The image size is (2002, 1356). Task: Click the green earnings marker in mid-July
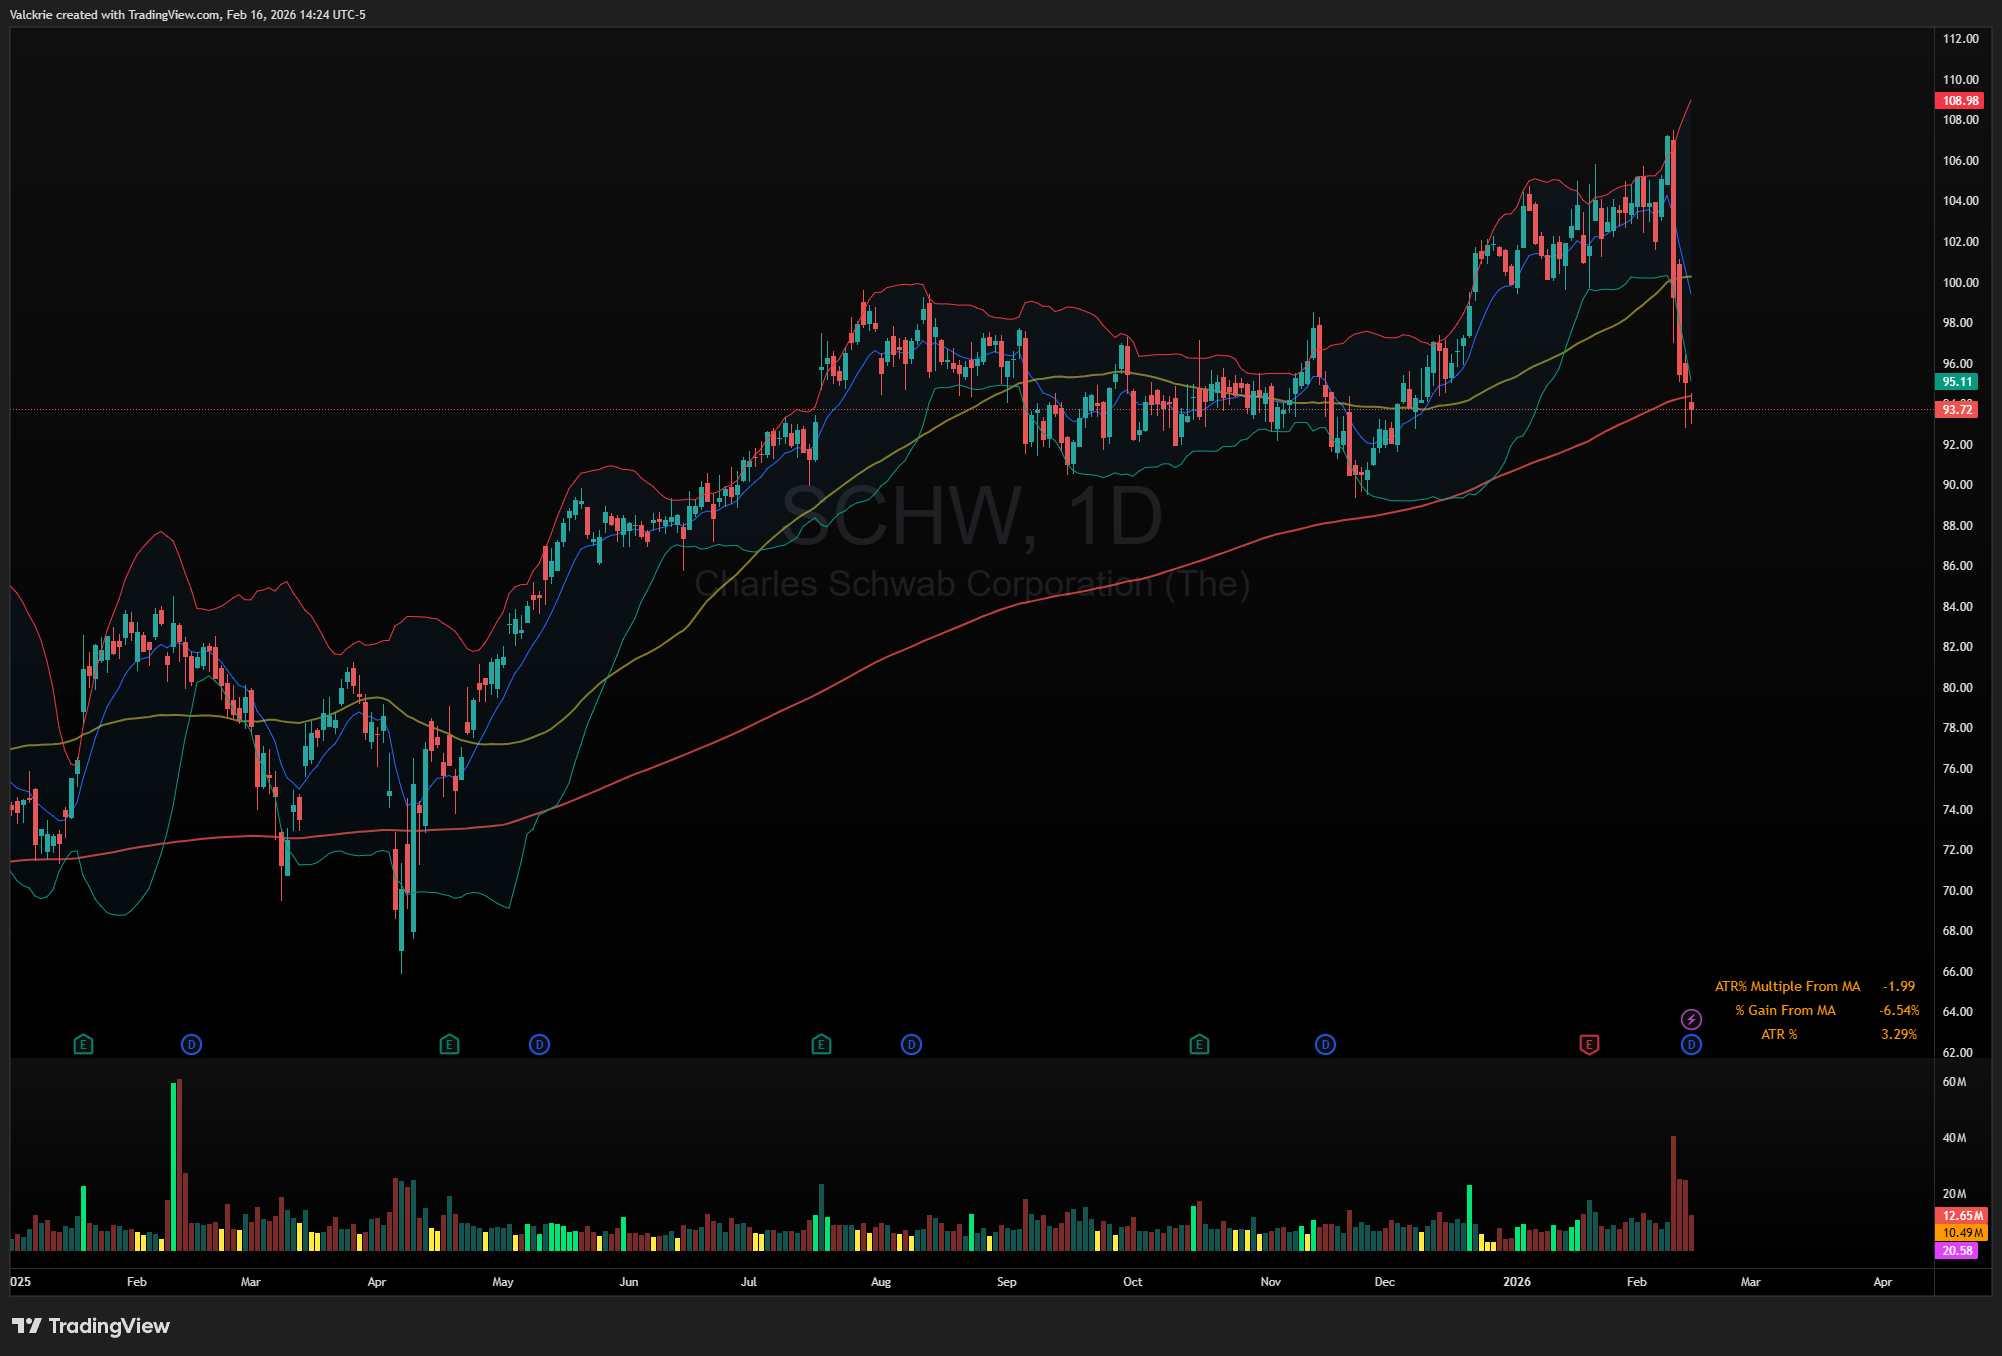click(821, 1045)
